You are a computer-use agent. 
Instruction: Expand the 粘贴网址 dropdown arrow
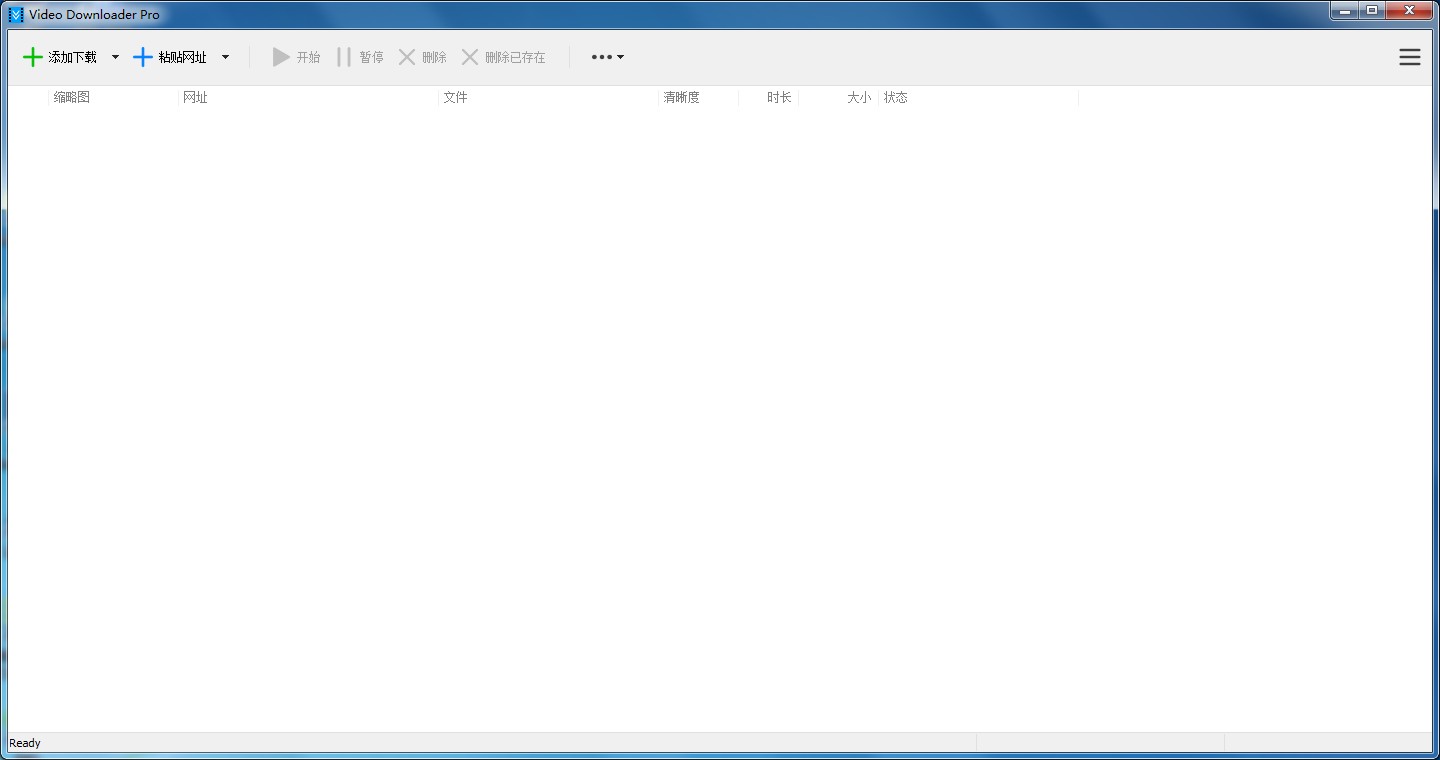[225, 57]
